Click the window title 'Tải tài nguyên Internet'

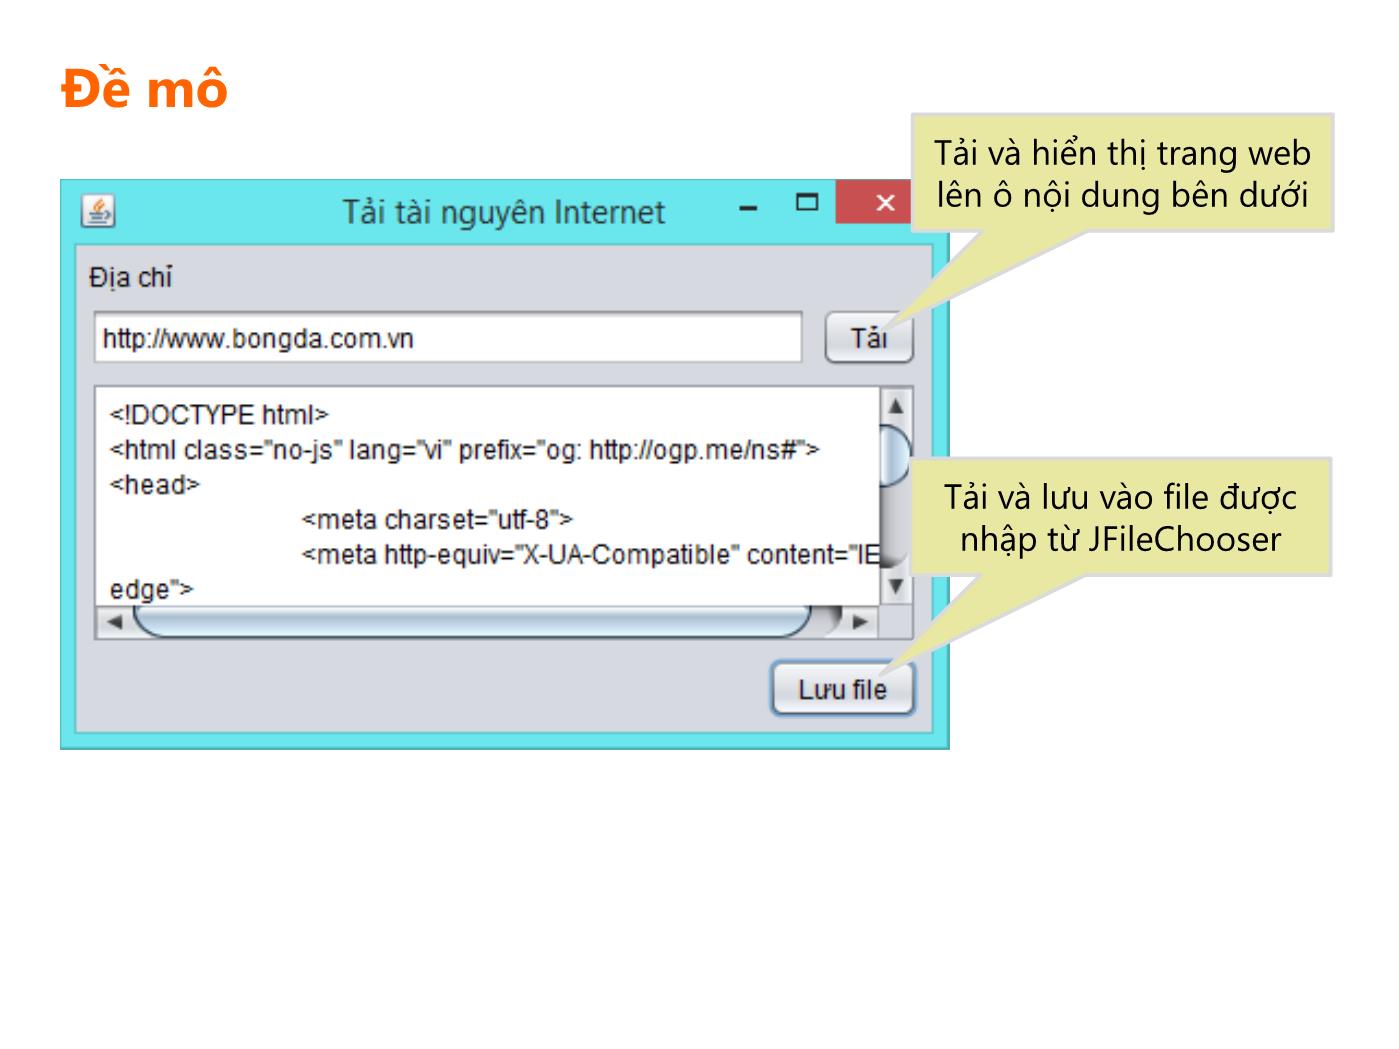click(x=503, y=212)
